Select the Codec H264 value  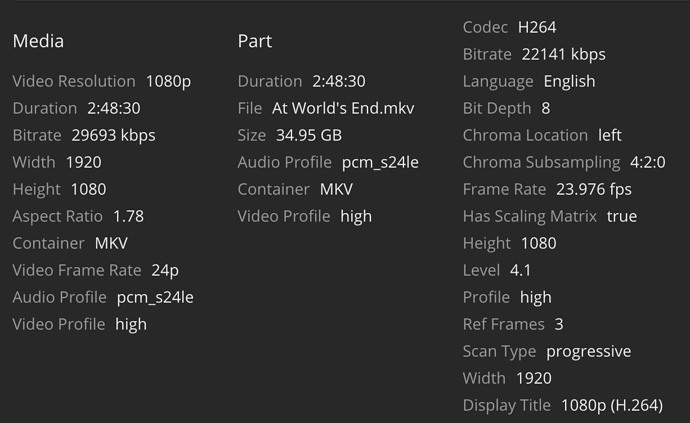coord(537,27)
